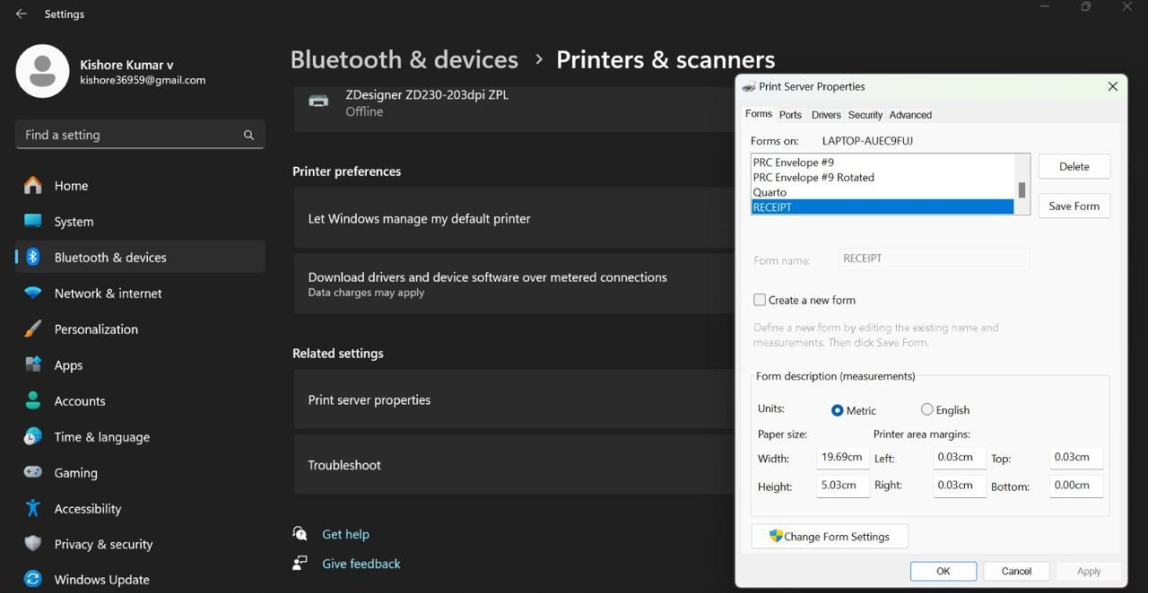The width and height of the screenshot is (1151, 593).
Task: Open the System settings category
Action: tap(139, 222)
